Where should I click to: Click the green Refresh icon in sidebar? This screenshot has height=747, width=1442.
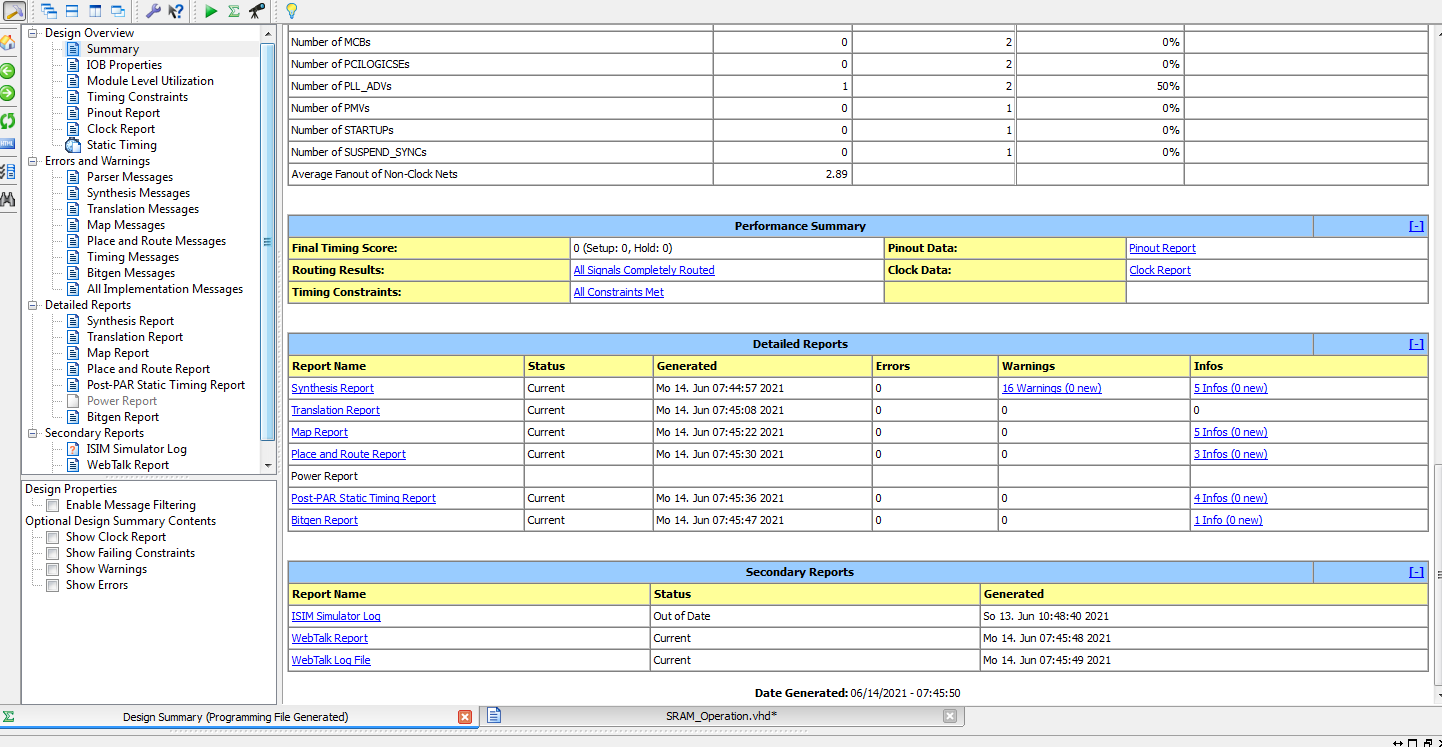(x=8, y=121)
